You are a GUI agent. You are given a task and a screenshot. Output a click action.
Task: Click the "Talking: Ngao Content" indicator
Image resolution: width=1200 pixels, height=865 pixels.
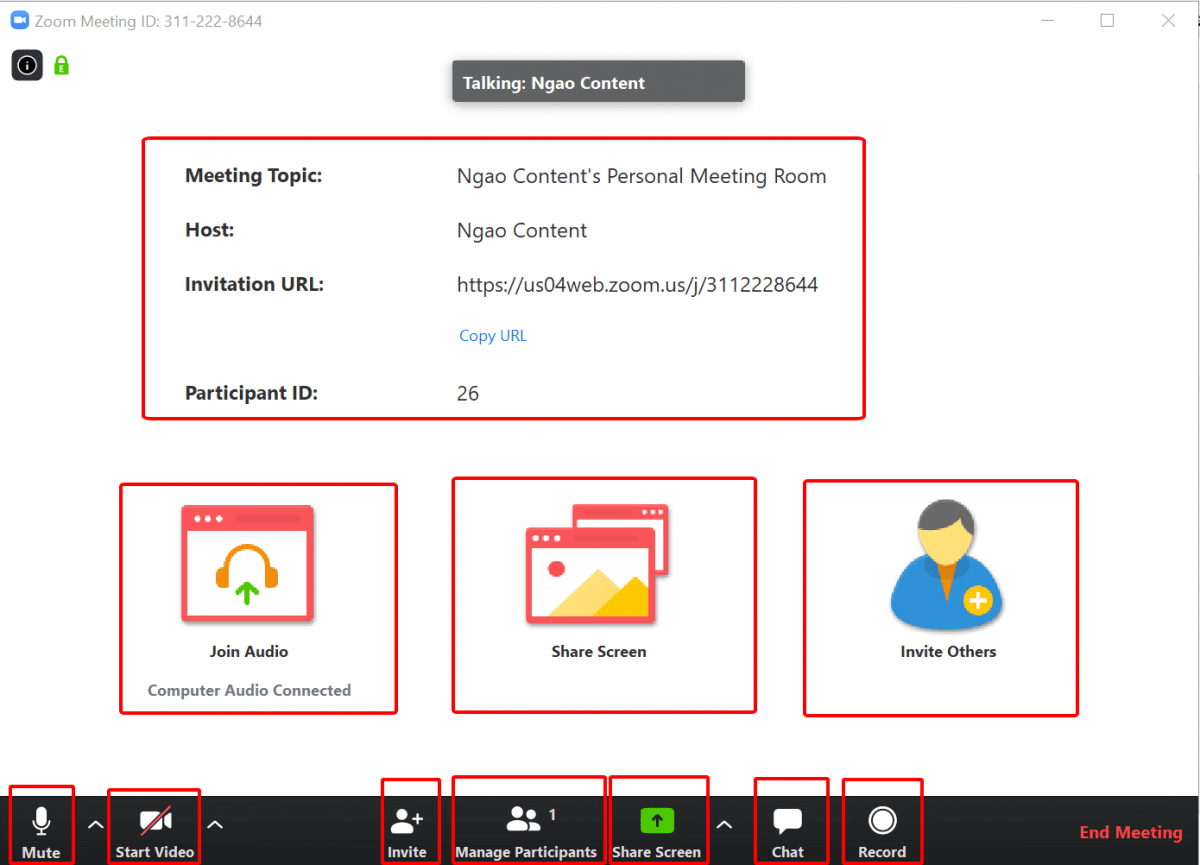click(x=598, y=82)
